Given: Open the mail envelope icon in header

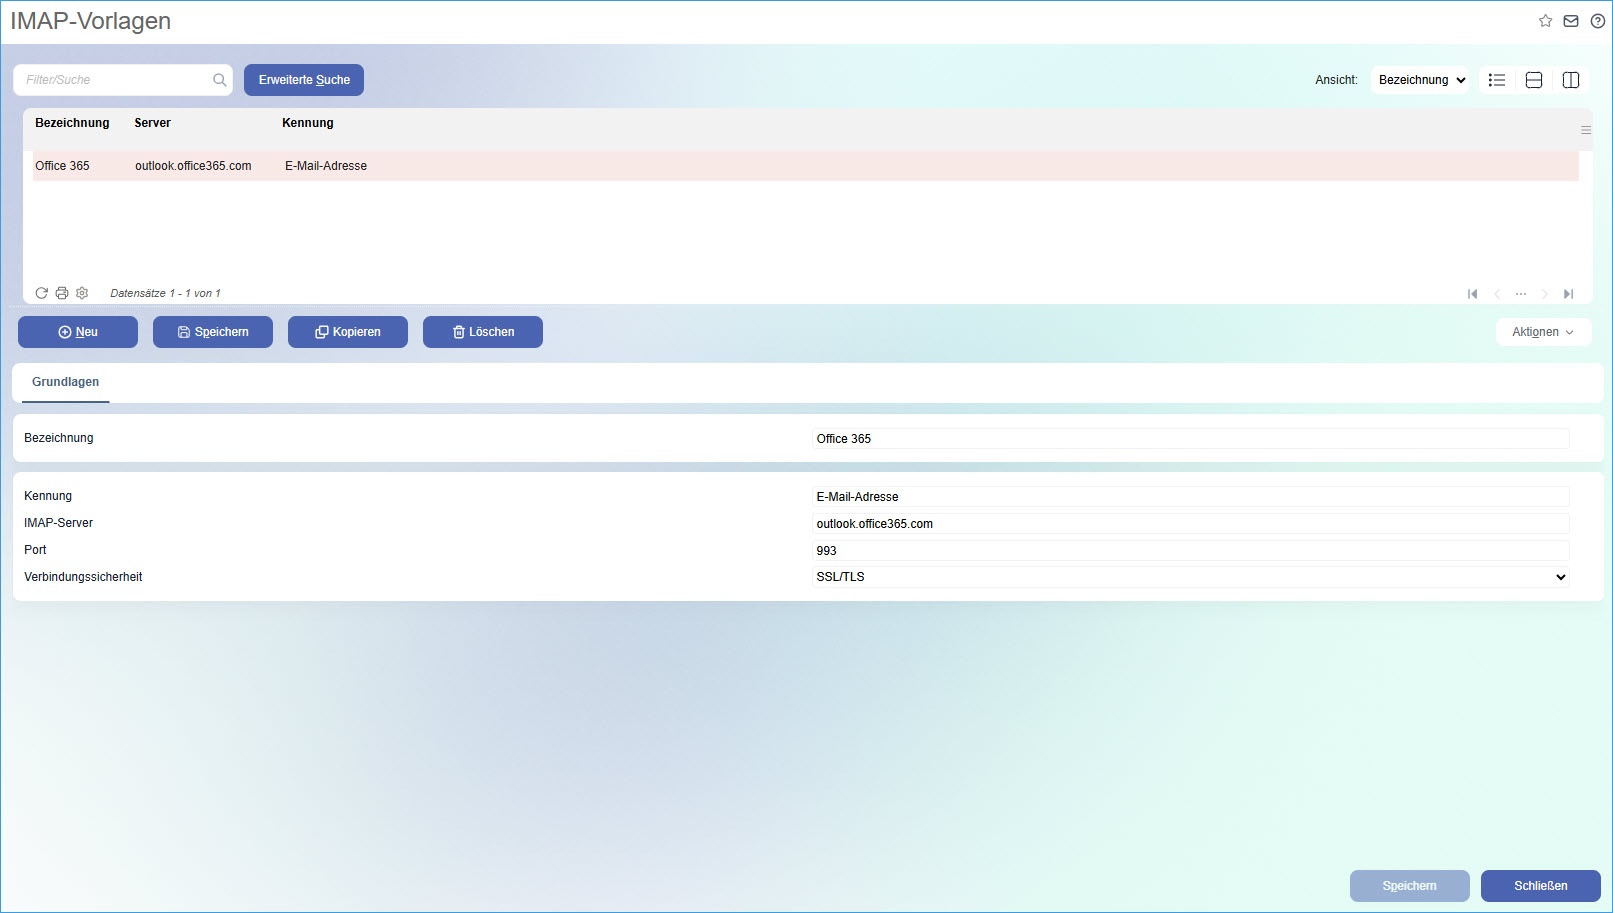Looking at the screenshot, I should click(1571, 21).
